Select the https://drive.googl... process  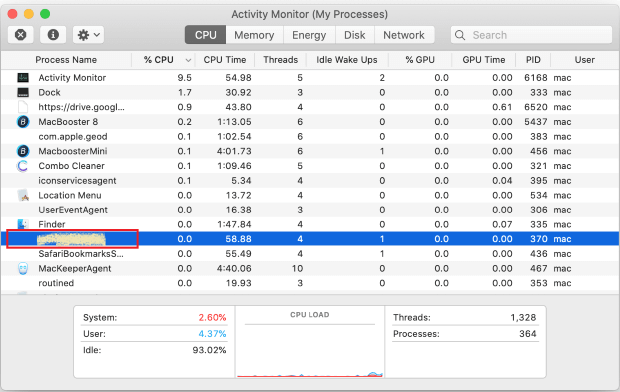[x=81, y=107]
